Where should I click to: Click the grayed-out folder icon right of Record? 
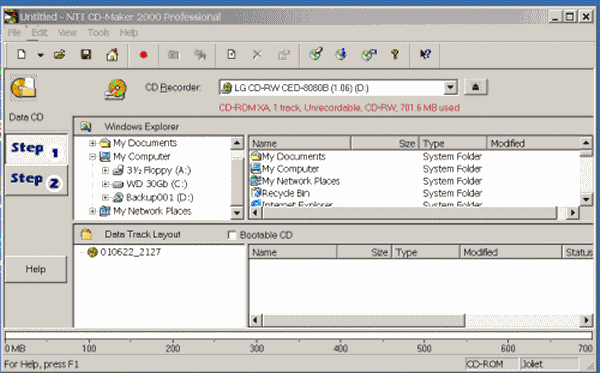(173, 55)
